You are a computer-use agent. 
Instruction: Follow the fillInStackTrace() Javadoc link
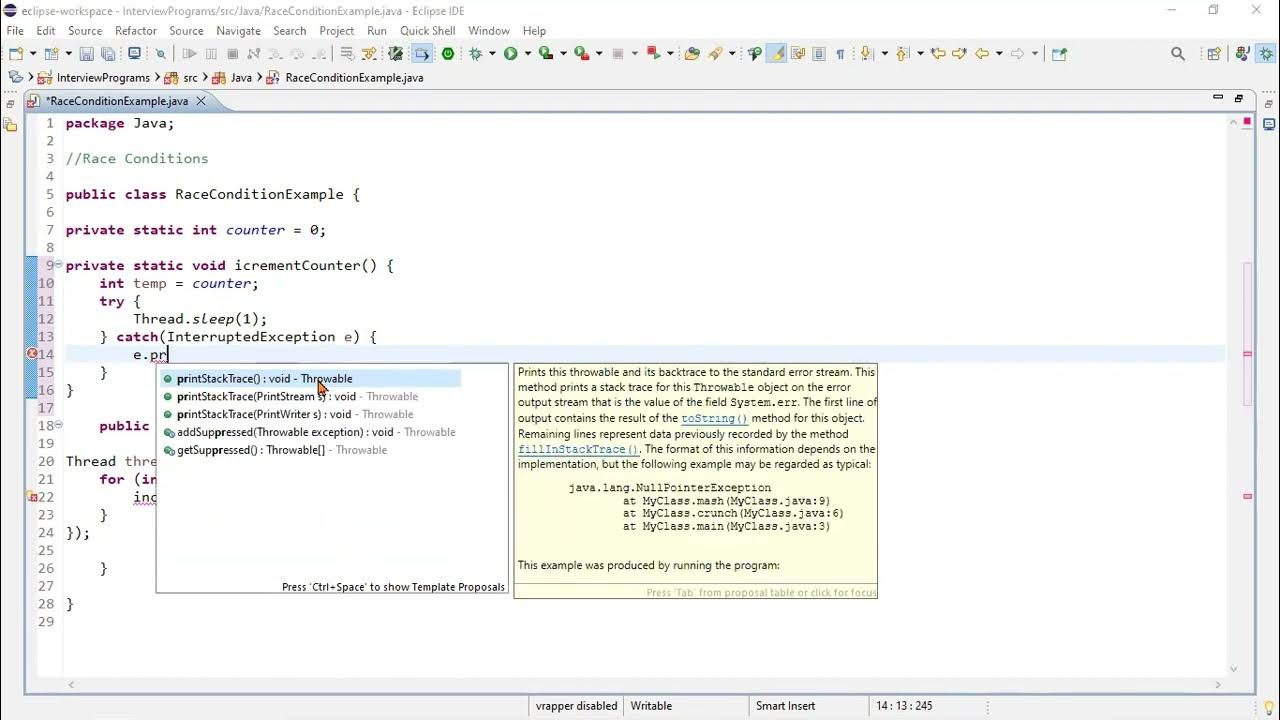click(578, 449)
